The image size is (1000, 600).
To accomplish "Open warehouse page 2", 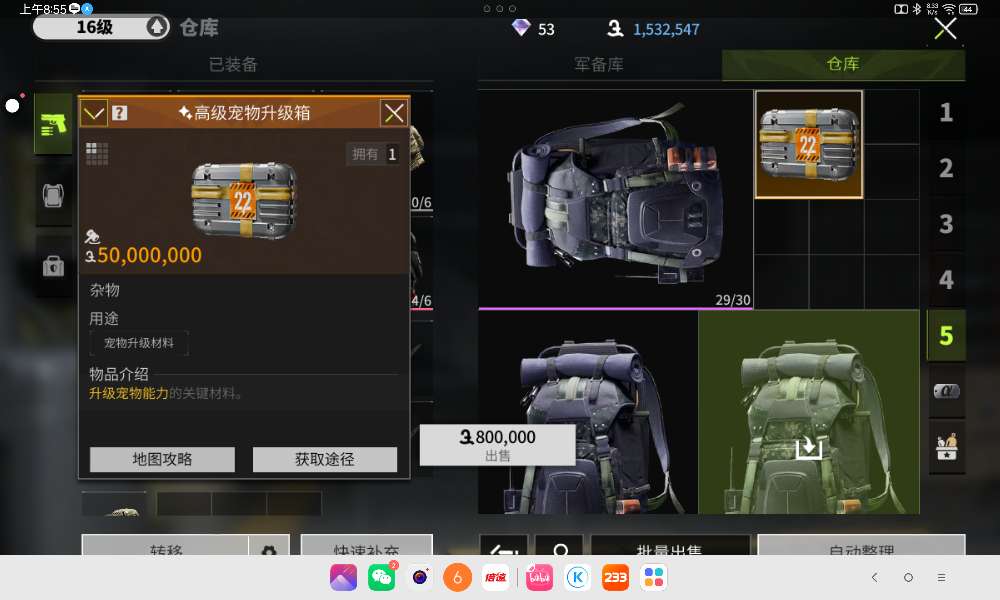I will [x=946, y=168].
